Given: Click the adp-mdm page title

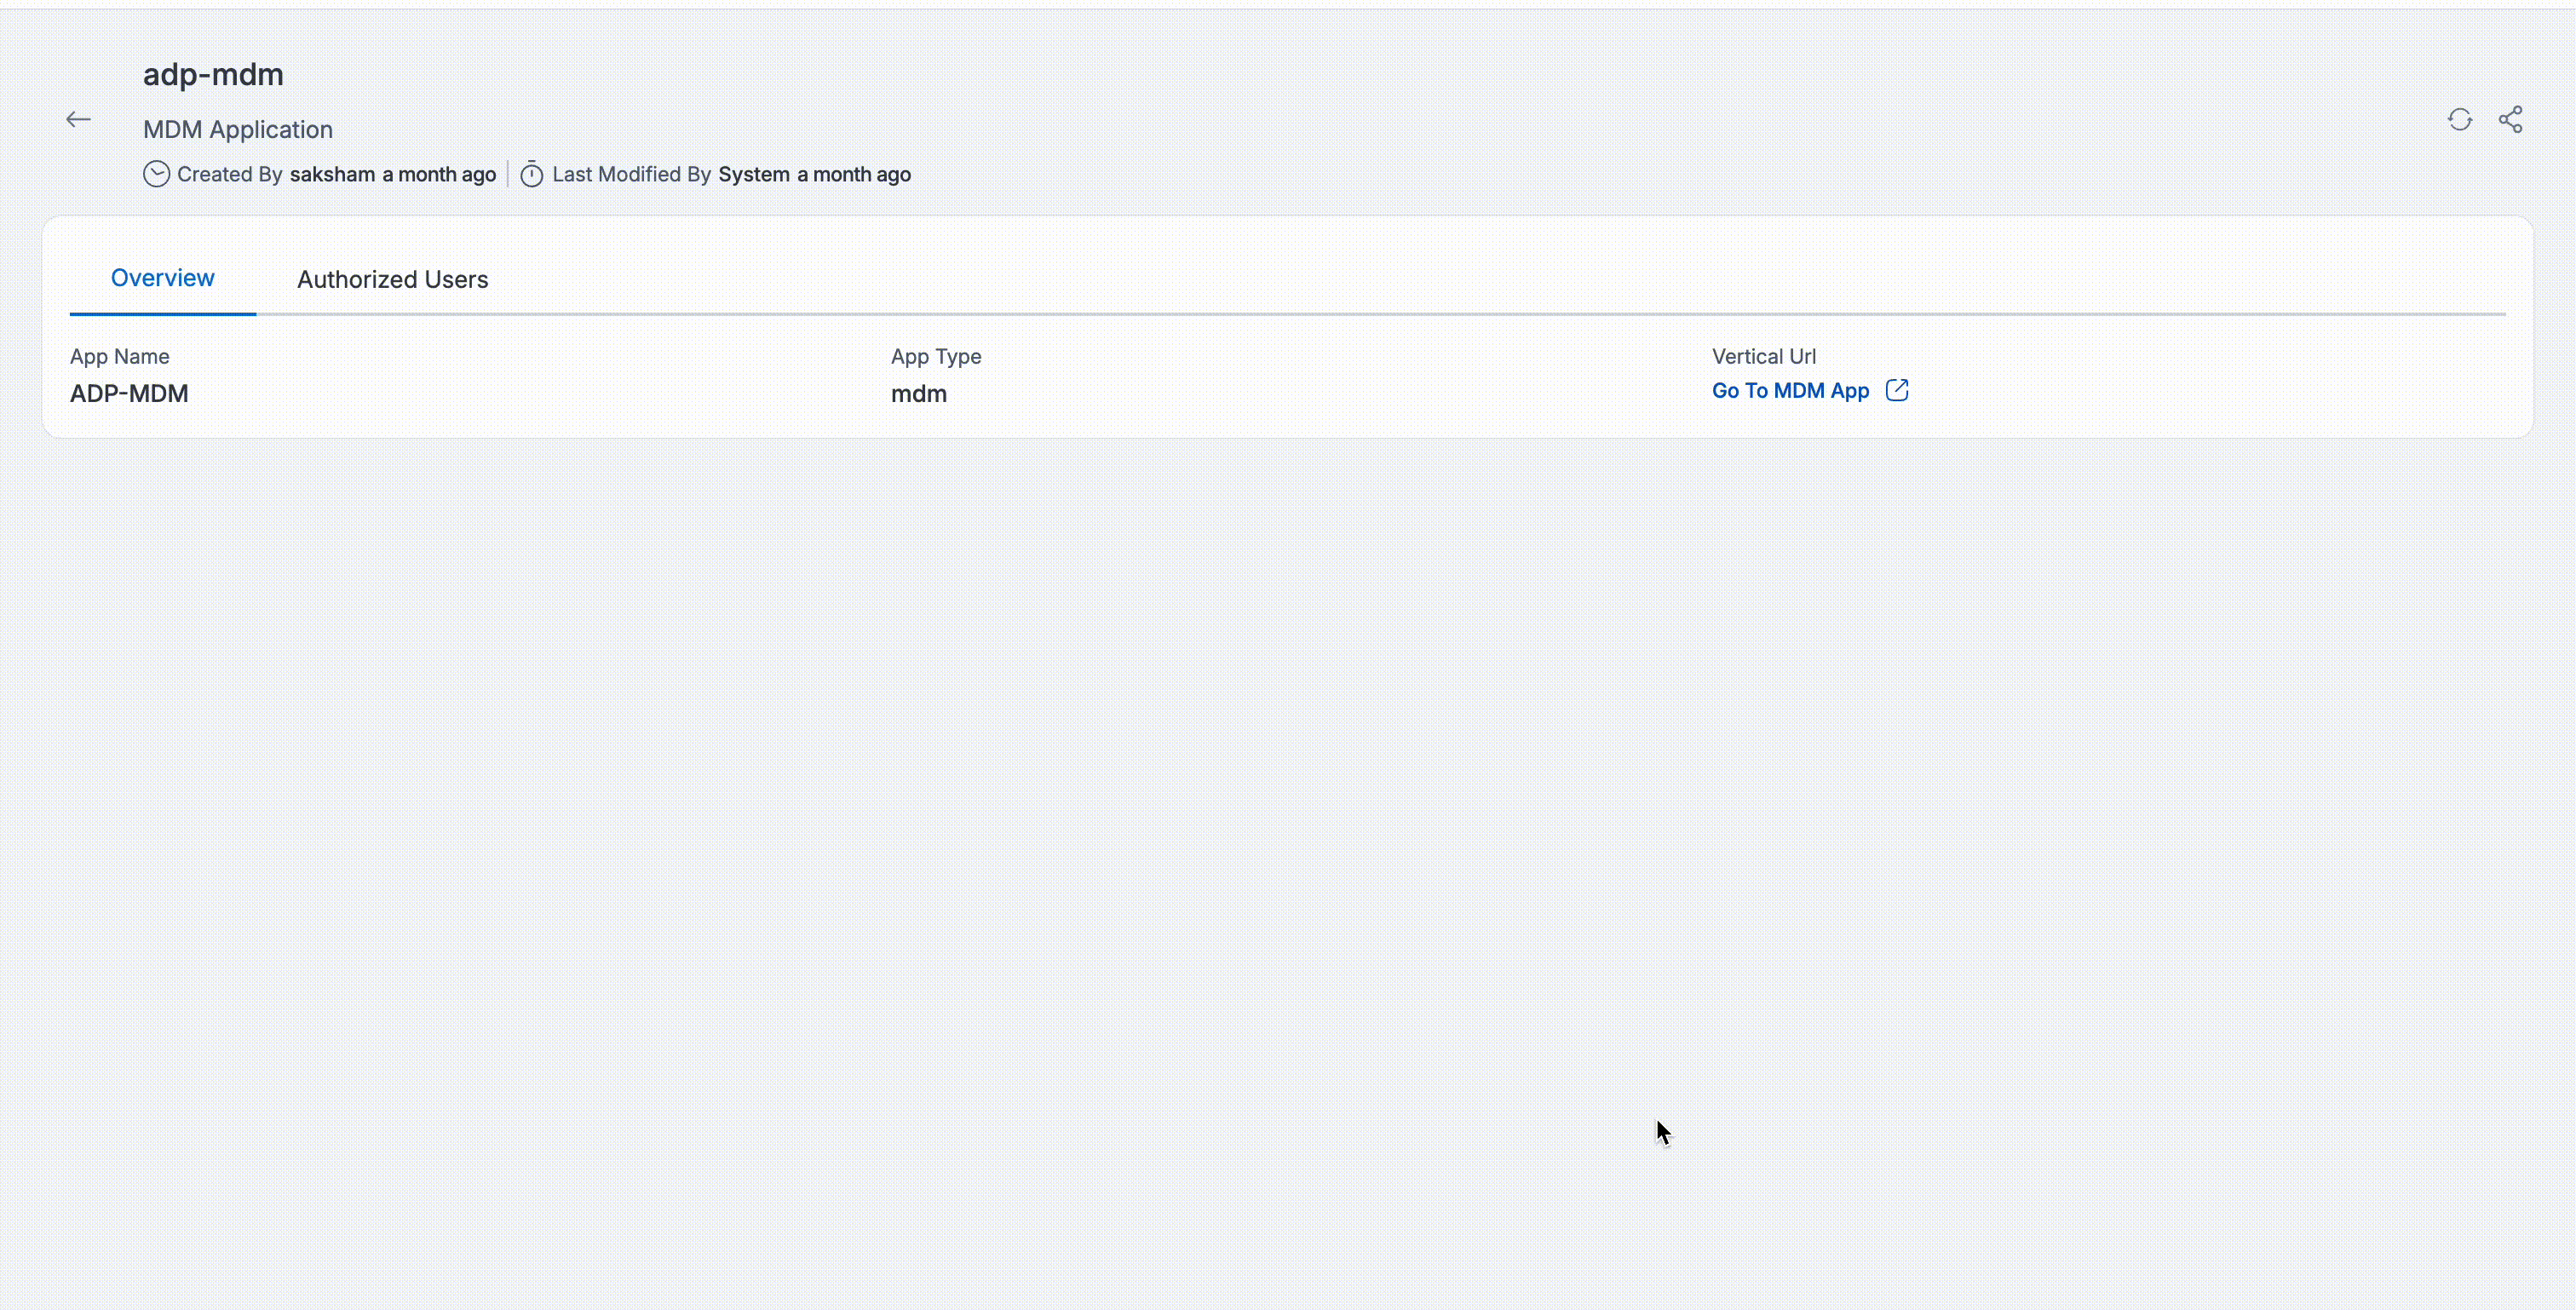Looking at the screenshot, I should (213, 74).
